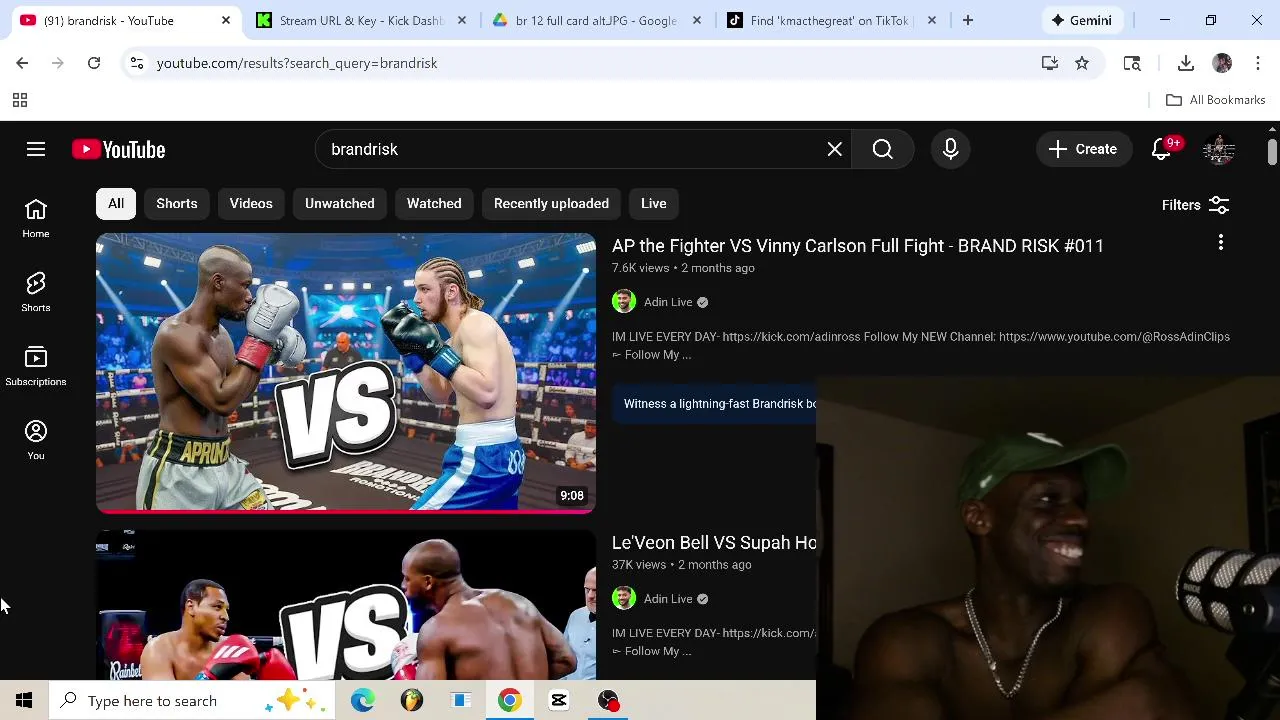Go forward with the browser forward arrow

tap(58, 63)
